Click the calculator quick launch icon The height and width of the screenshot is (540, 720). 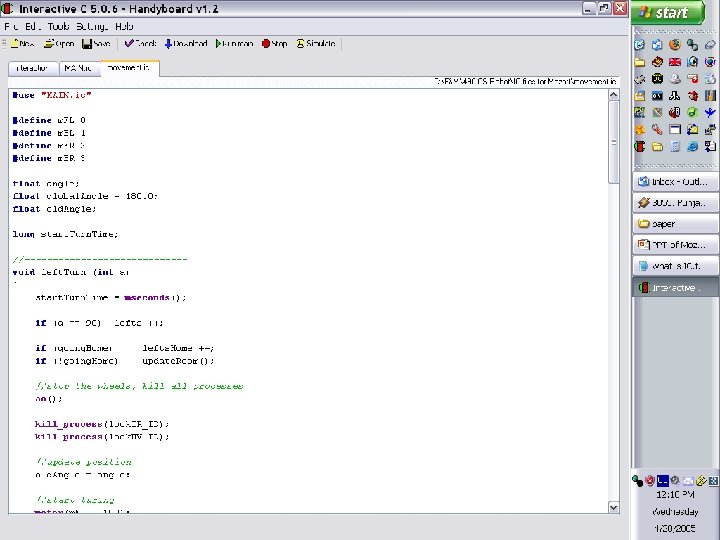point(675,146)
